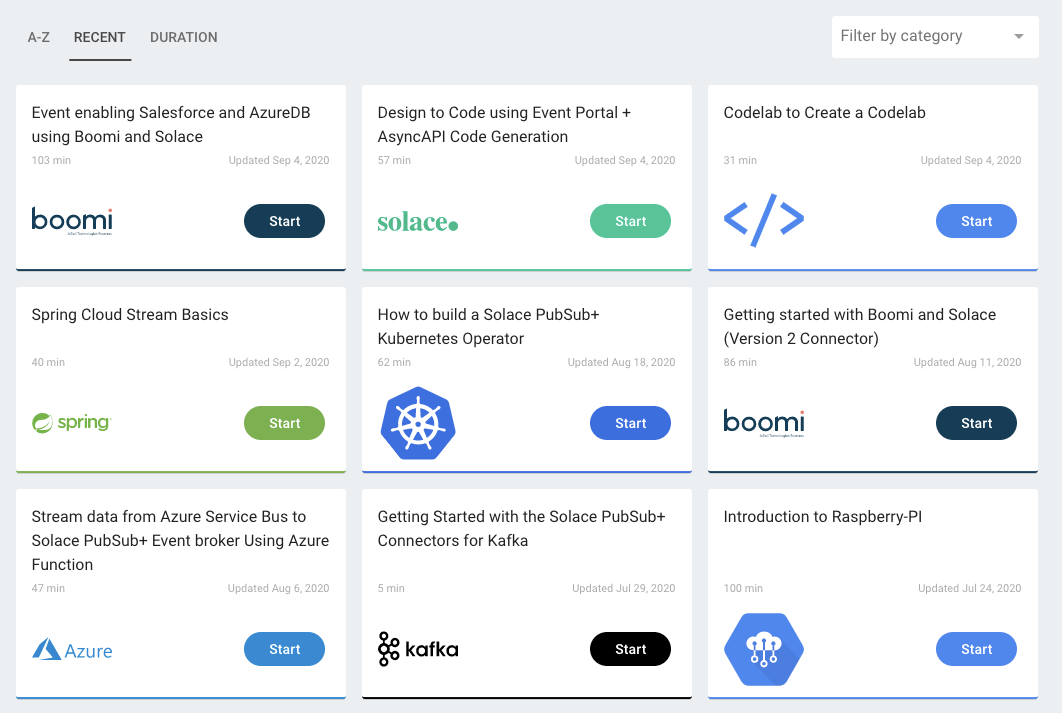Image resolution: width=1062 pixels, height=713 pixels.
Task: Click the Raspberry-PI cloud hexagon icon
Action: [x=763, y=648]
